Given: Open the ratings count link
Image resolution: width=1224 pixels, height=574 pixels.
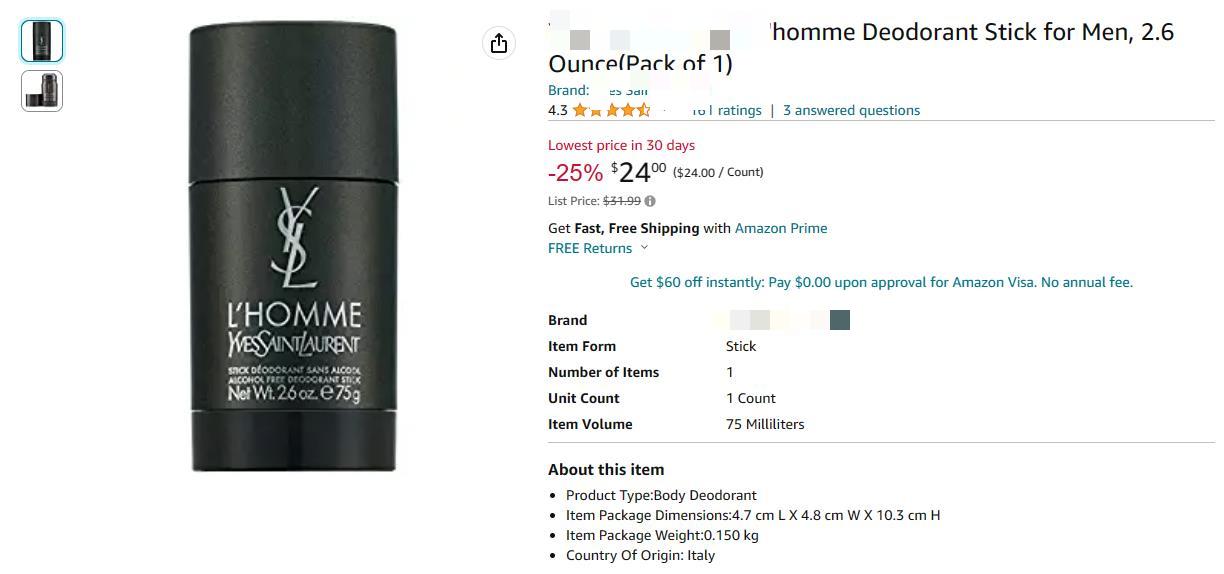Looking at the screenshot, I should [726, 110].
